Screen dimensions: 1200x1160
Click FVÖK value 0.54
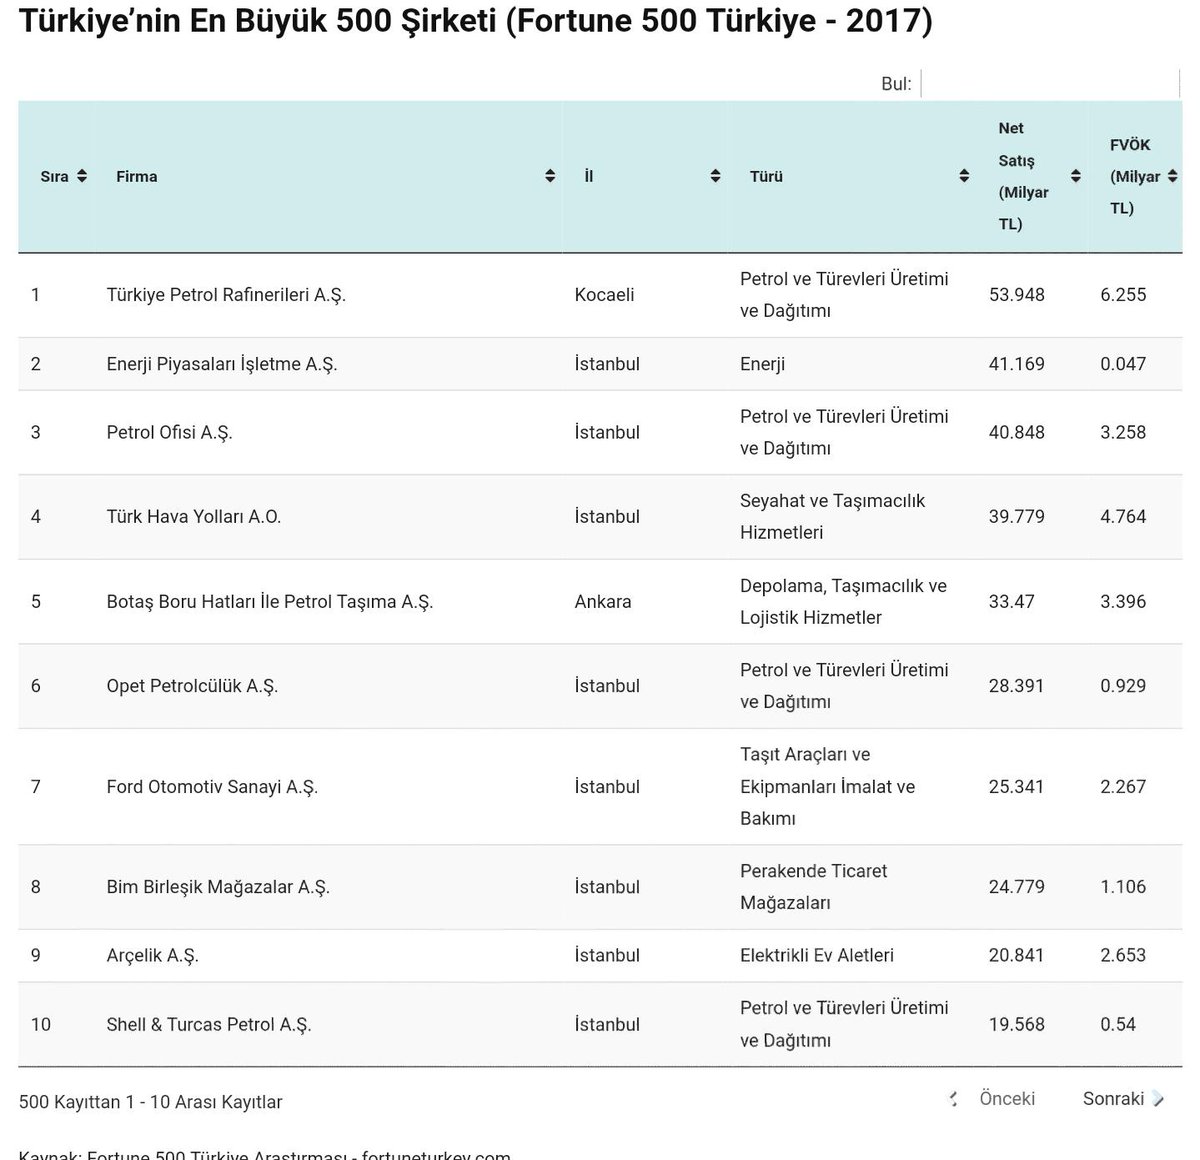pos(1118,1024)
